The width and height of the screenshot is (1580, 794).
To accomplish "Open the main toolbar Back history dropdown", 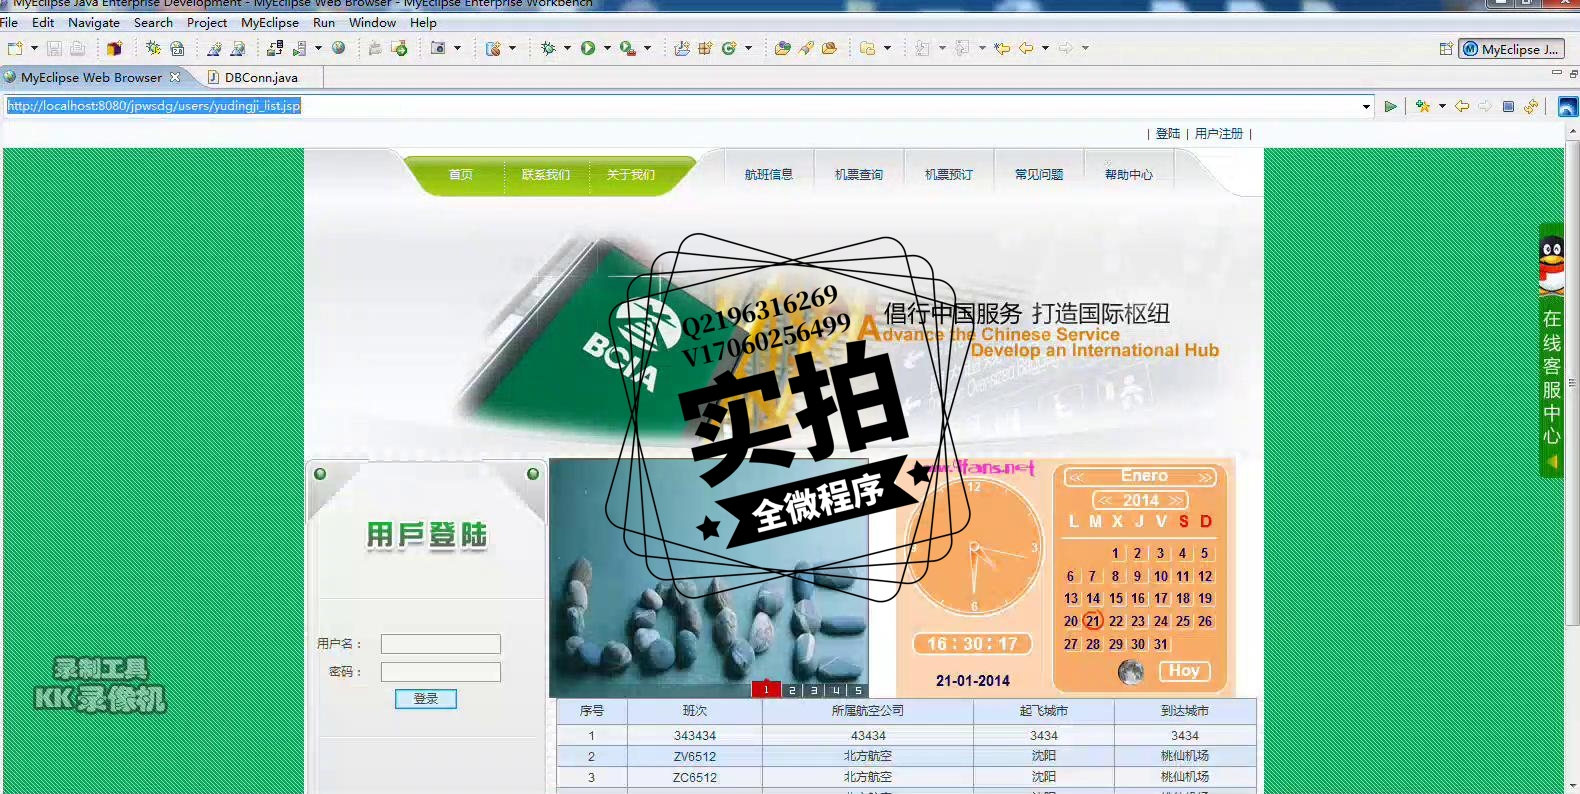I will 1046,48.
